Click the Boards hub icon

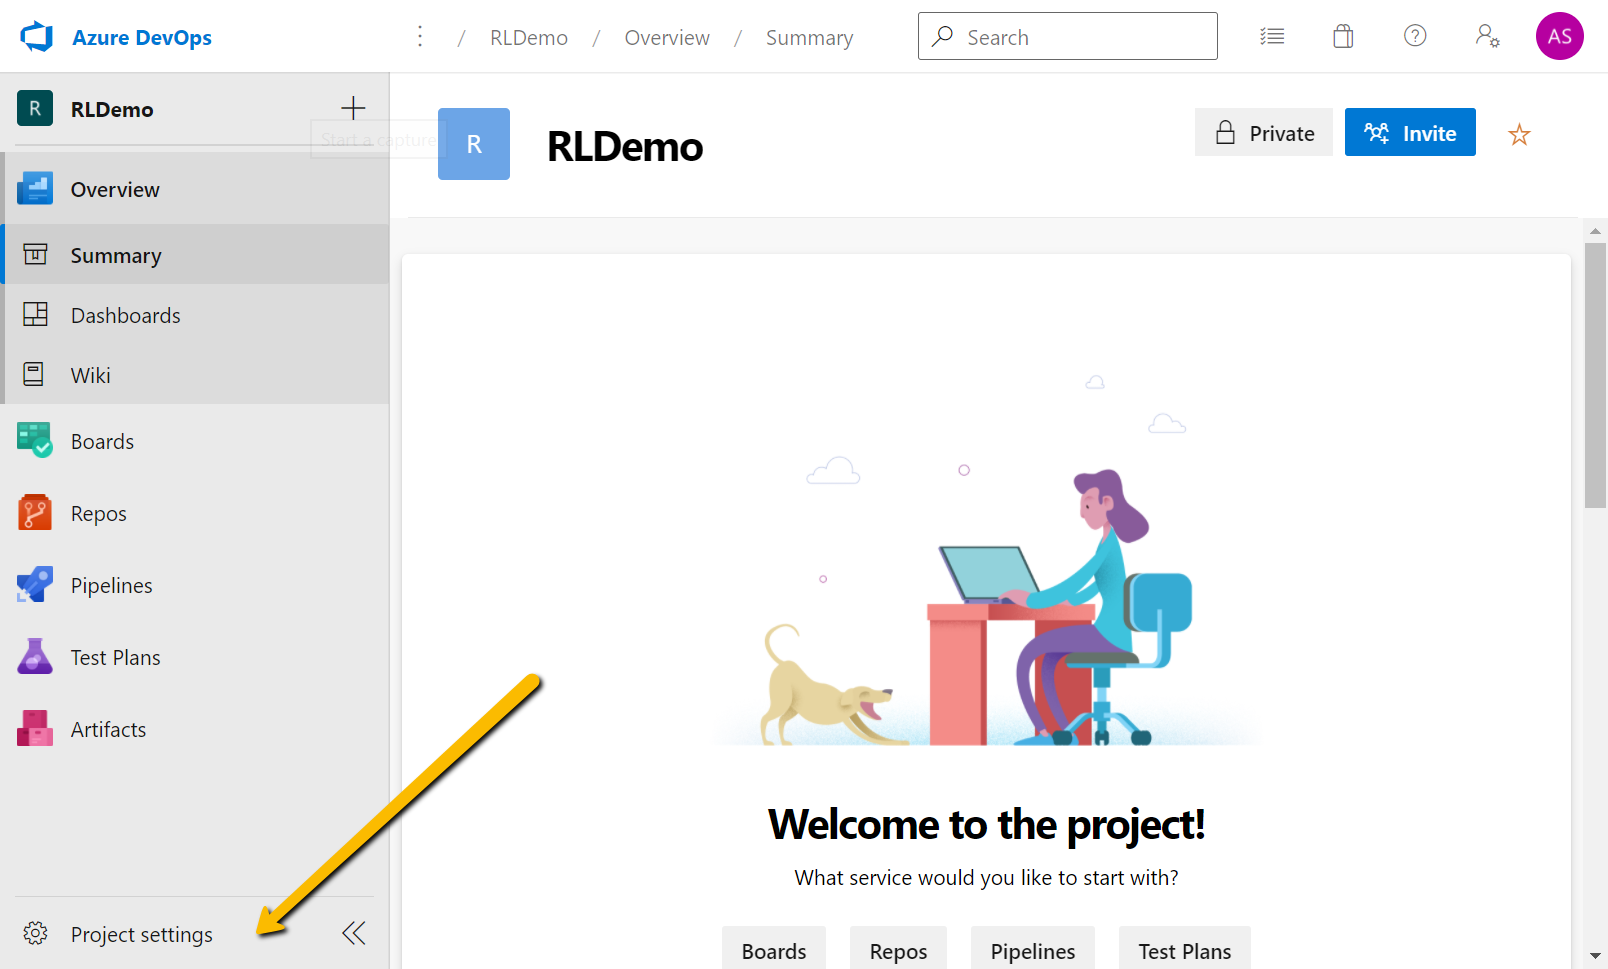tap(35, 440)
